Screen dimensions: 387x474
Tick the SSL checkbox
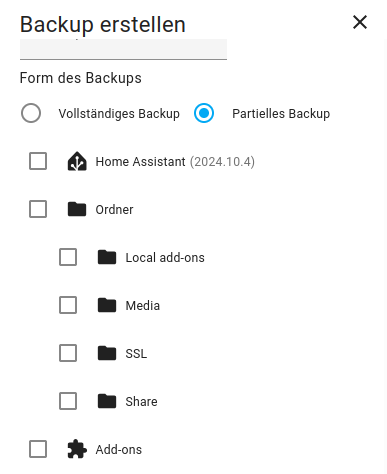[68, 353]
